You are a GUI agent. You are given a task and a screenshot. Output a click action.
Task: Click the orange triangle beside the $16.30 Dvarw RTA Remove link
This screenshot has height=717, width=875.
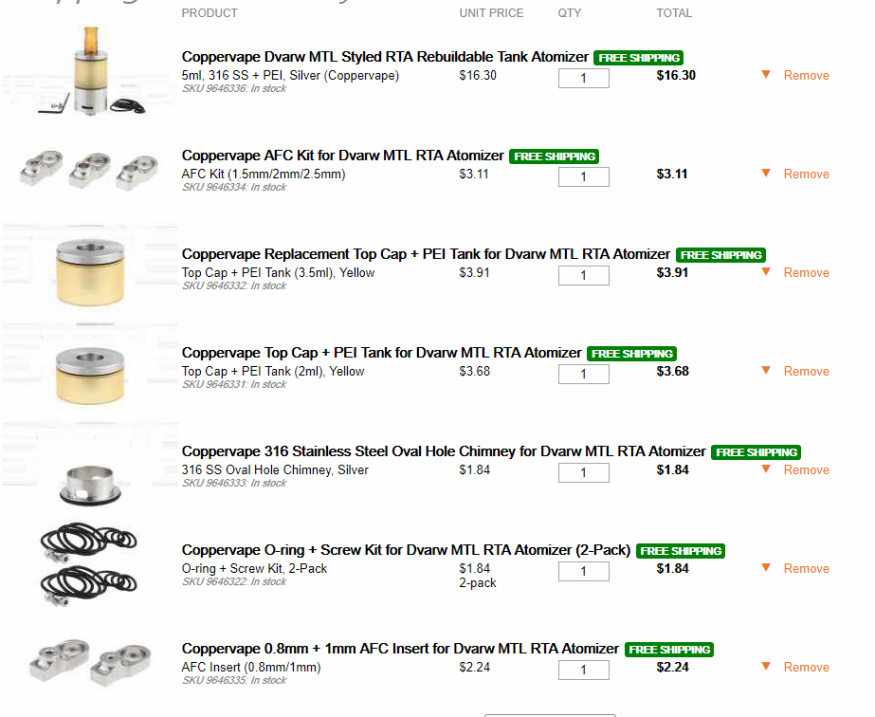(x=766, y=74)
